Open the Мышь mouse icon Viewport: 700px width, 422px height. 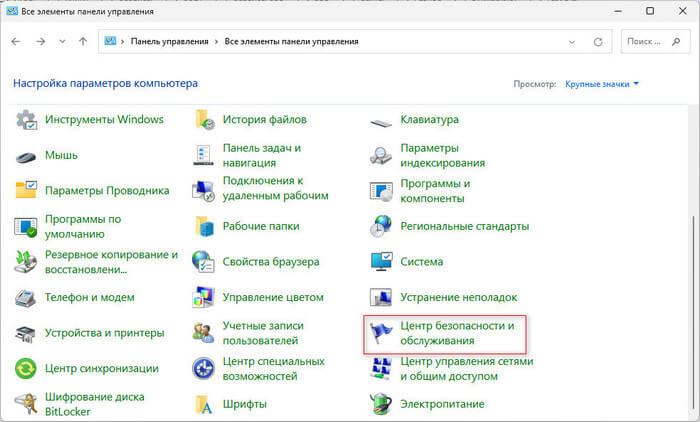pyautogui.click(x=27, y=155)
